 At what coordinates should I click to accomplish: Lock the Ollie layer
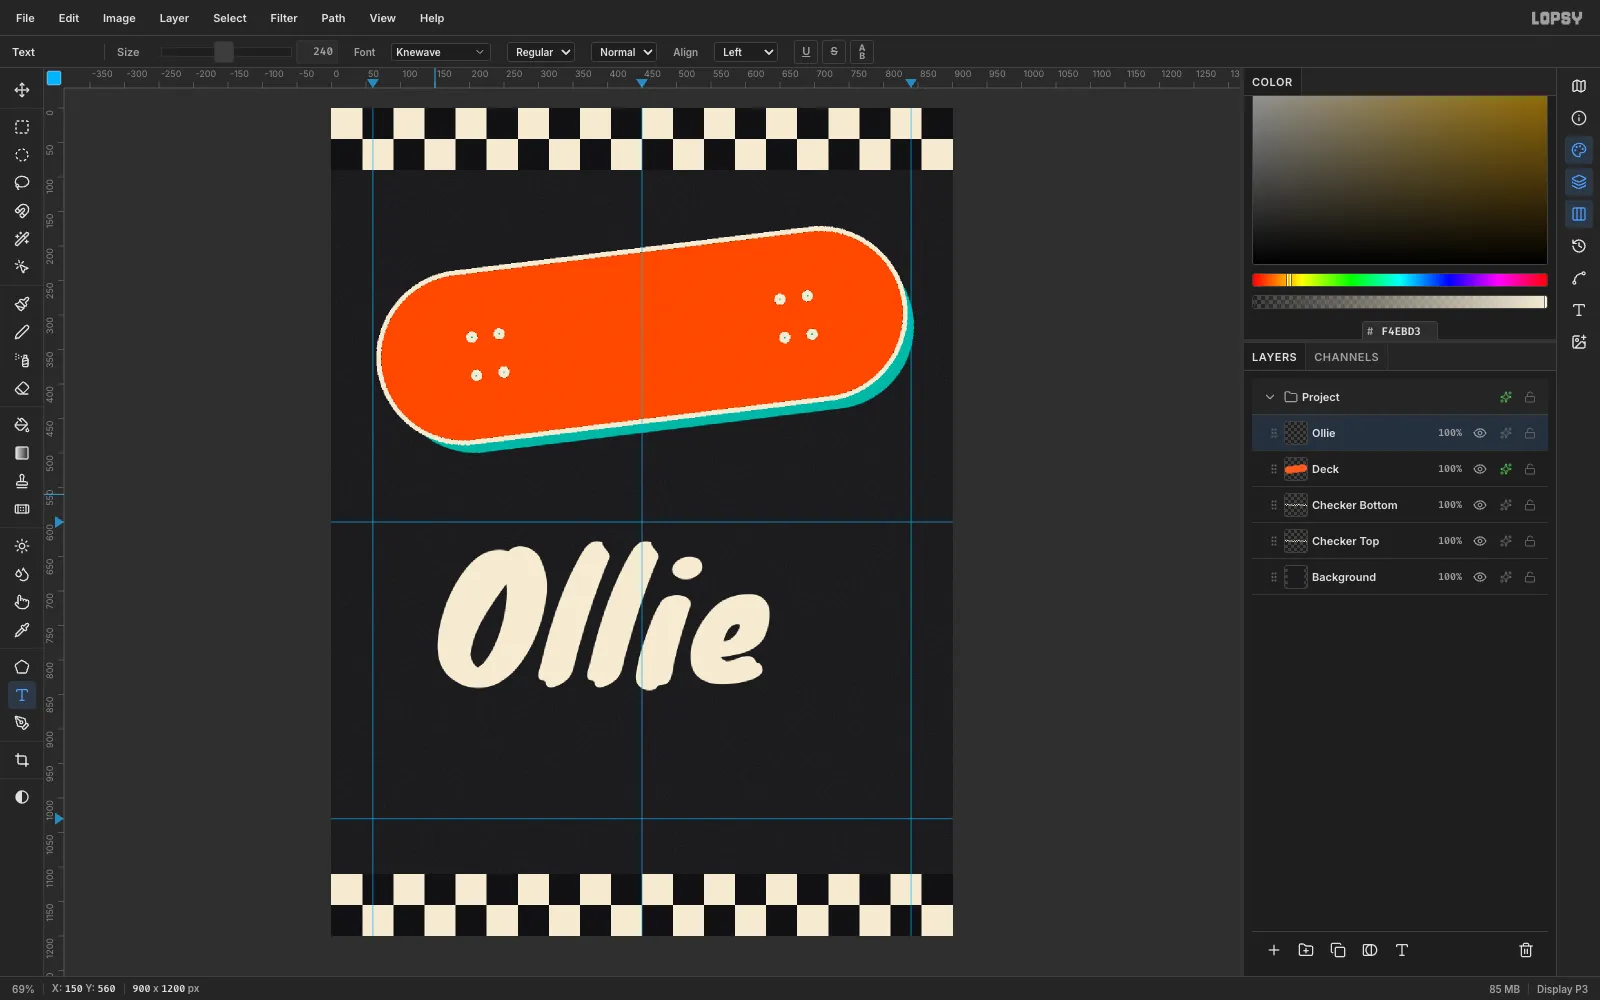tap(1530, 433)
